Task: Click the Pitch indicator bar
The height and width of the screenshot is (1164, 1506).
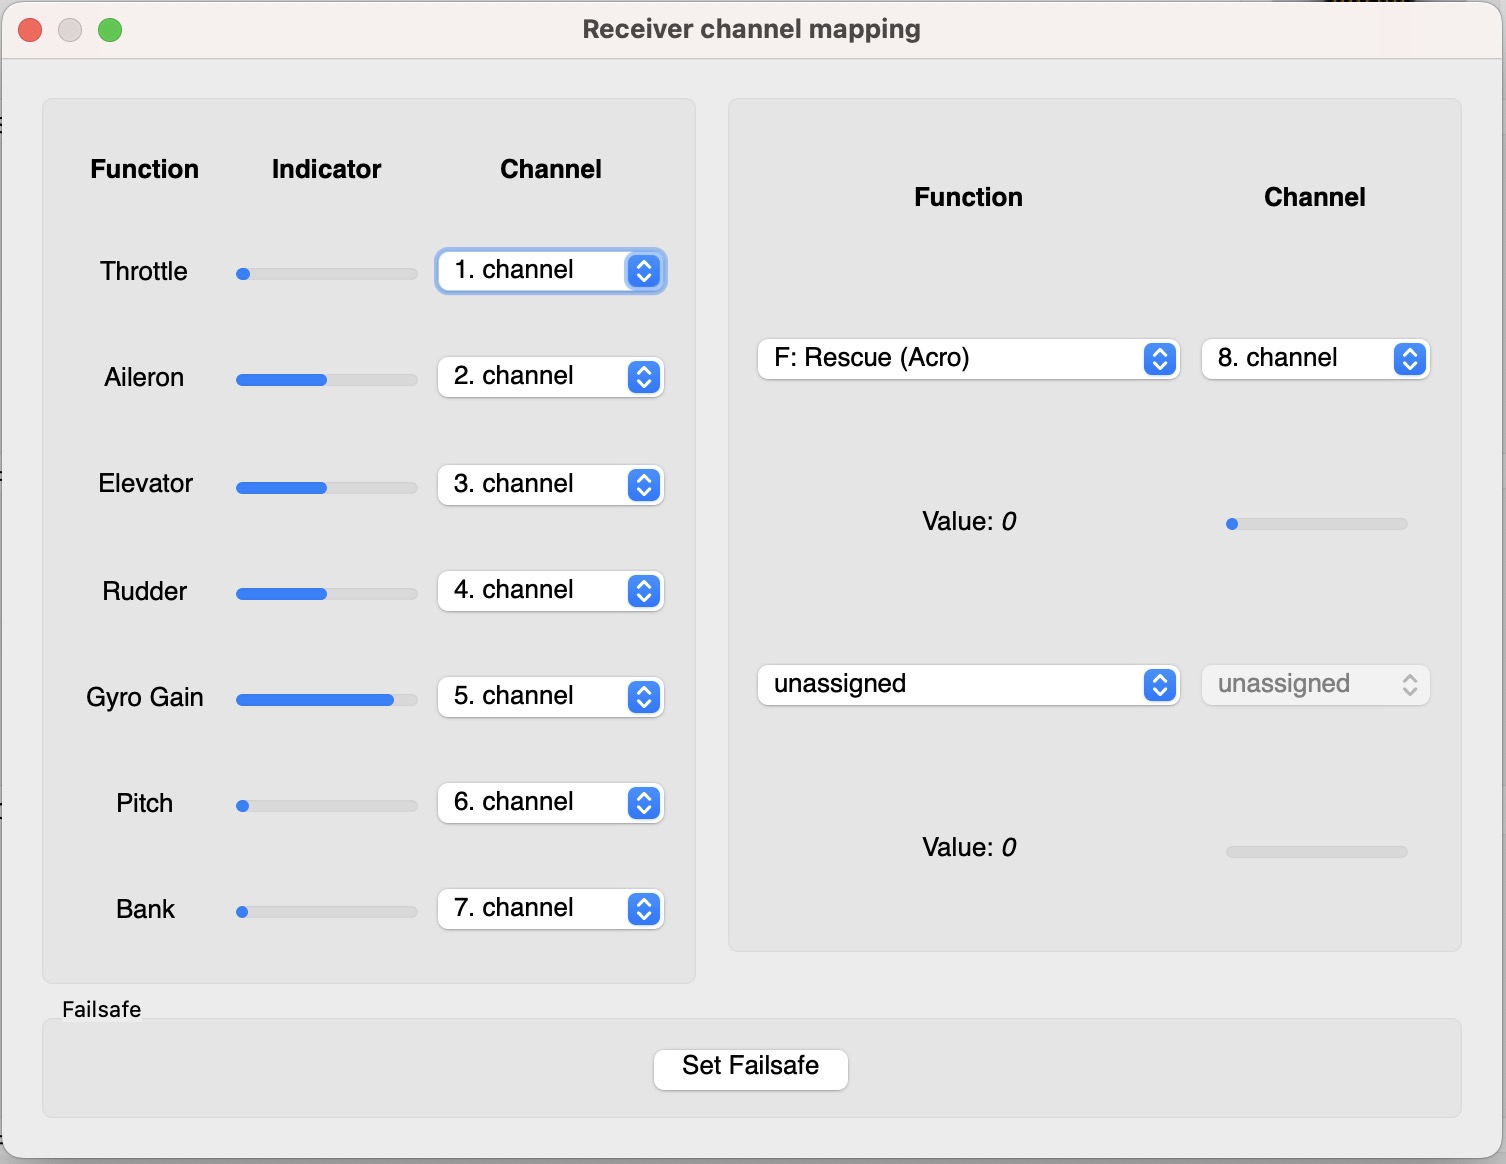Action: [x=327, y=806]
